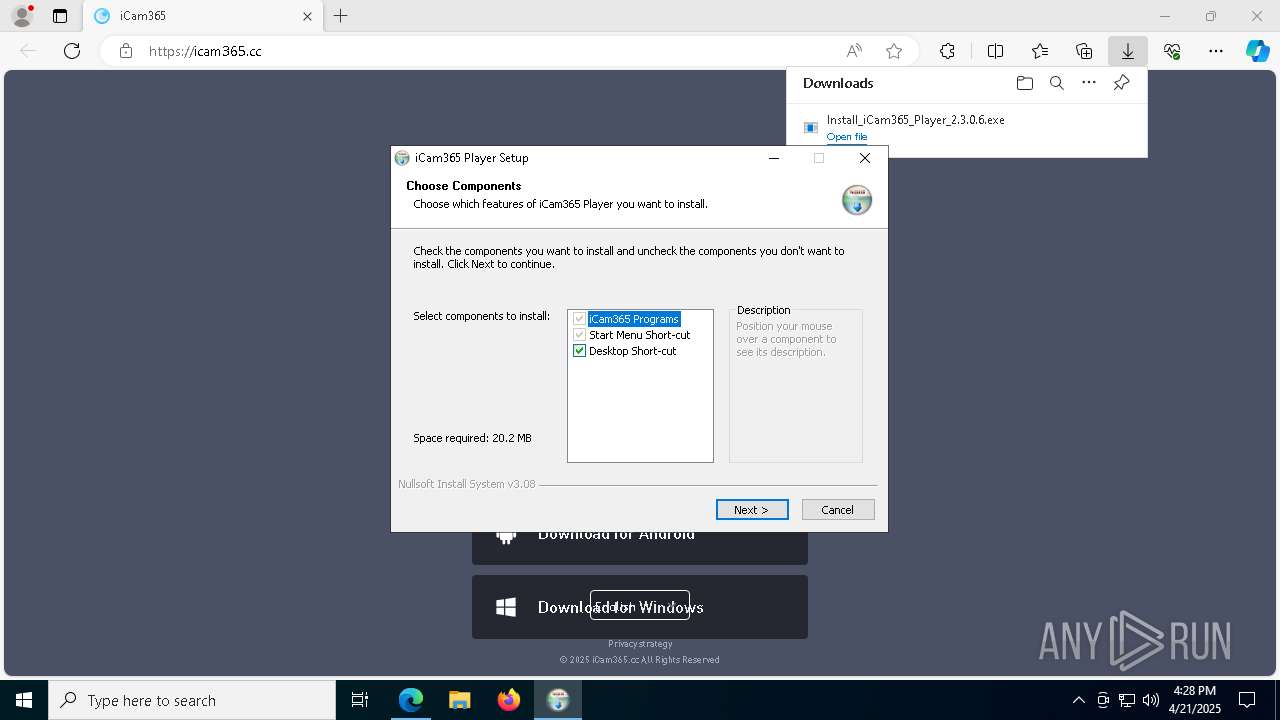Launch Firefox from taskbar
The width and height of the screenshot is (1280, 720).
pyautogui.click(x=509, y=700)
